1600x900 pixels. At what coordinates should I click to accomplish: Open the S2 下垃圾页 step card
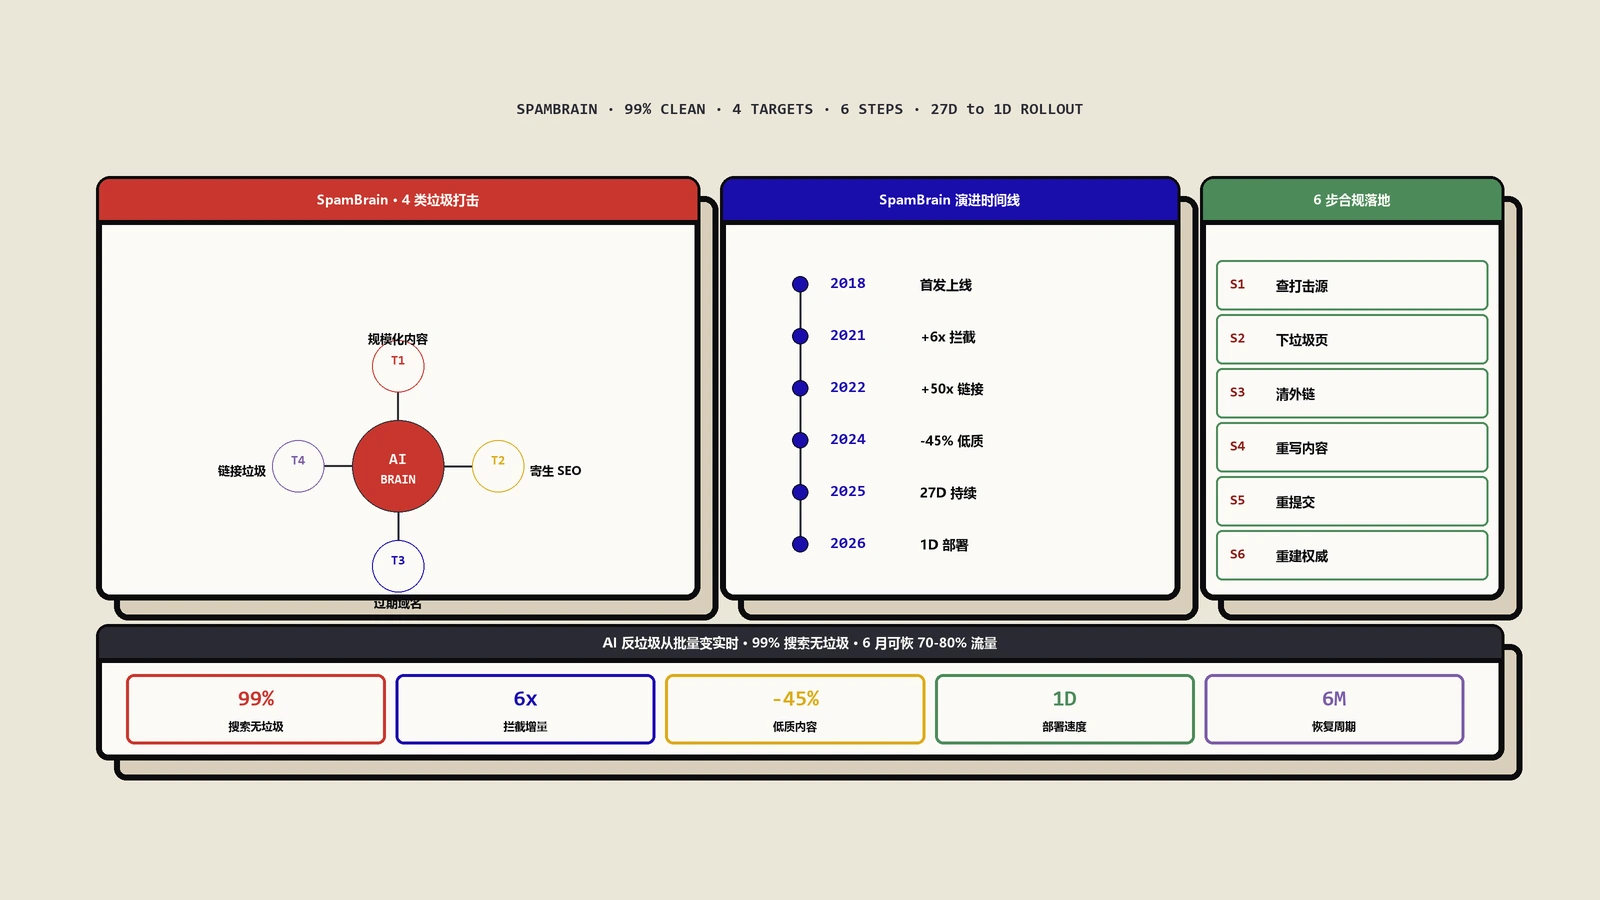coord(1352,339)
